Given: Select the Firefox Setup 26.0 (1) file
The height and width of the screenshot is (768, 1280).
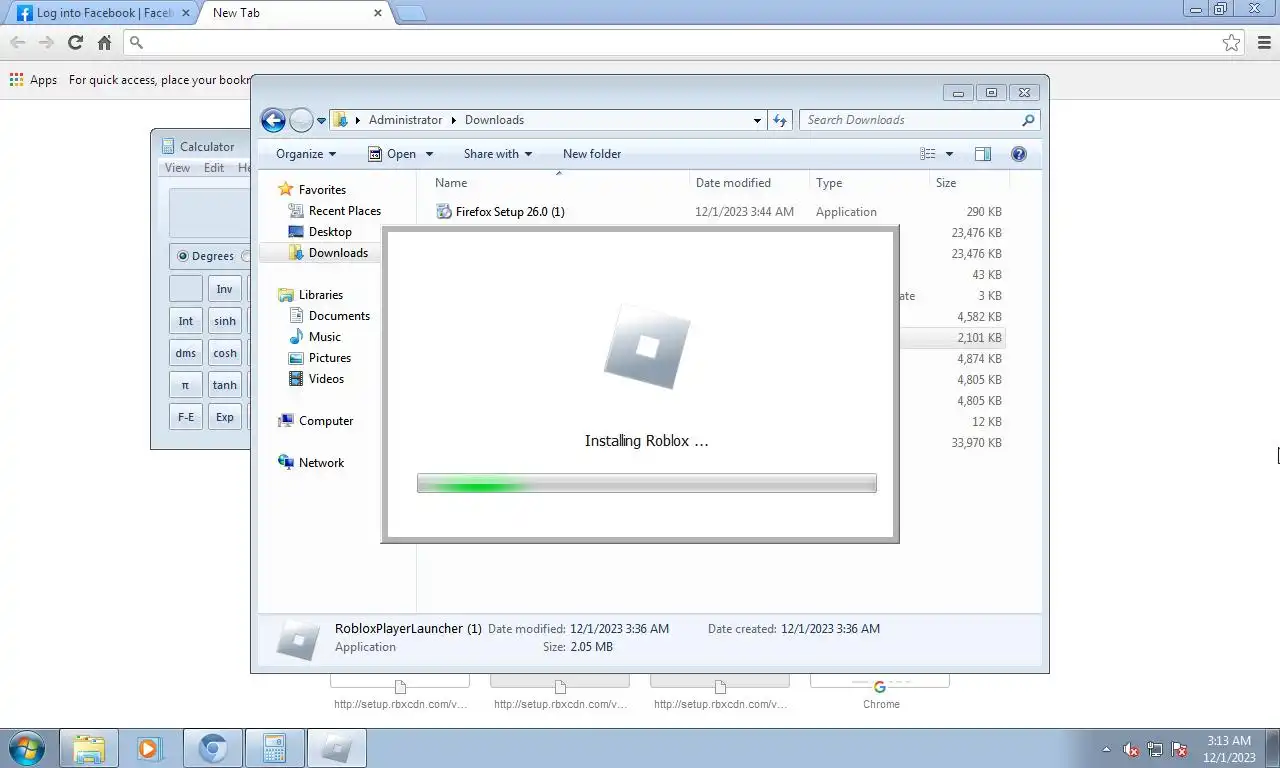Looking at the screenshot, I should (510, 212).
